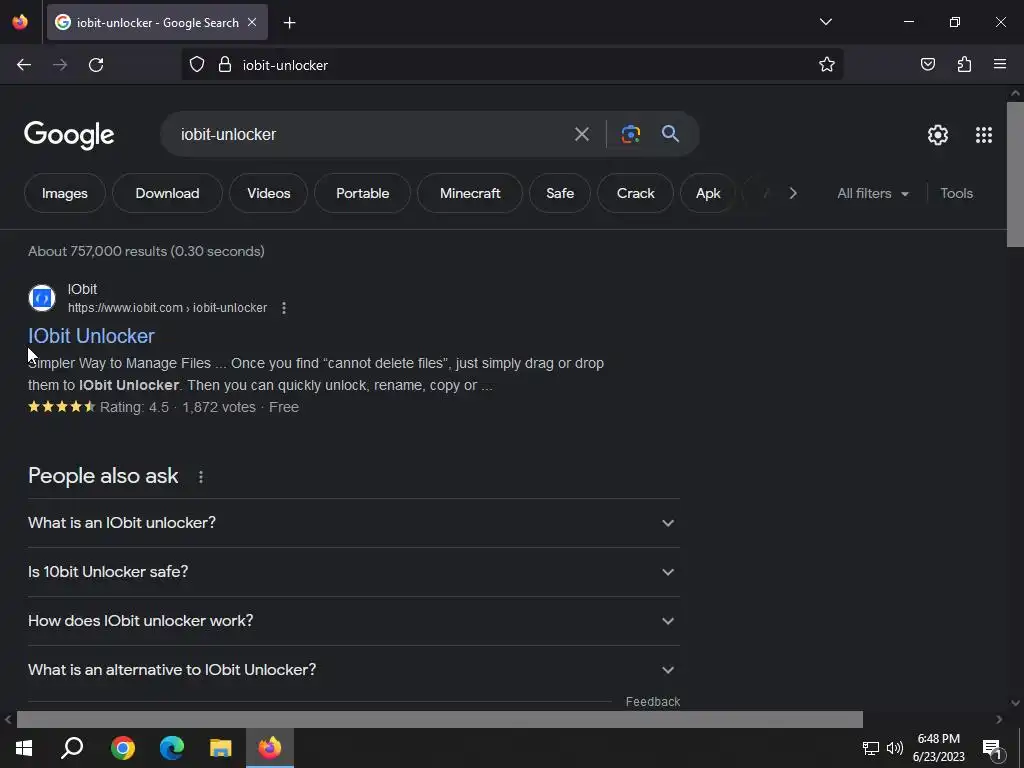Reload the page with the refresh icon
1024x768 pixels.
(96, 65)
